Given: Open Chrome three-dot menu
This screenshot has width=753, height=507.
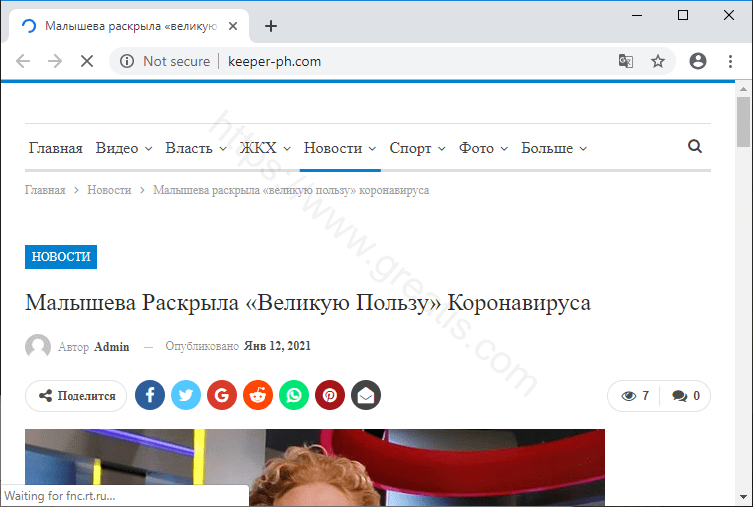Looking at the screenshot, I should click(x=730, y=61).
